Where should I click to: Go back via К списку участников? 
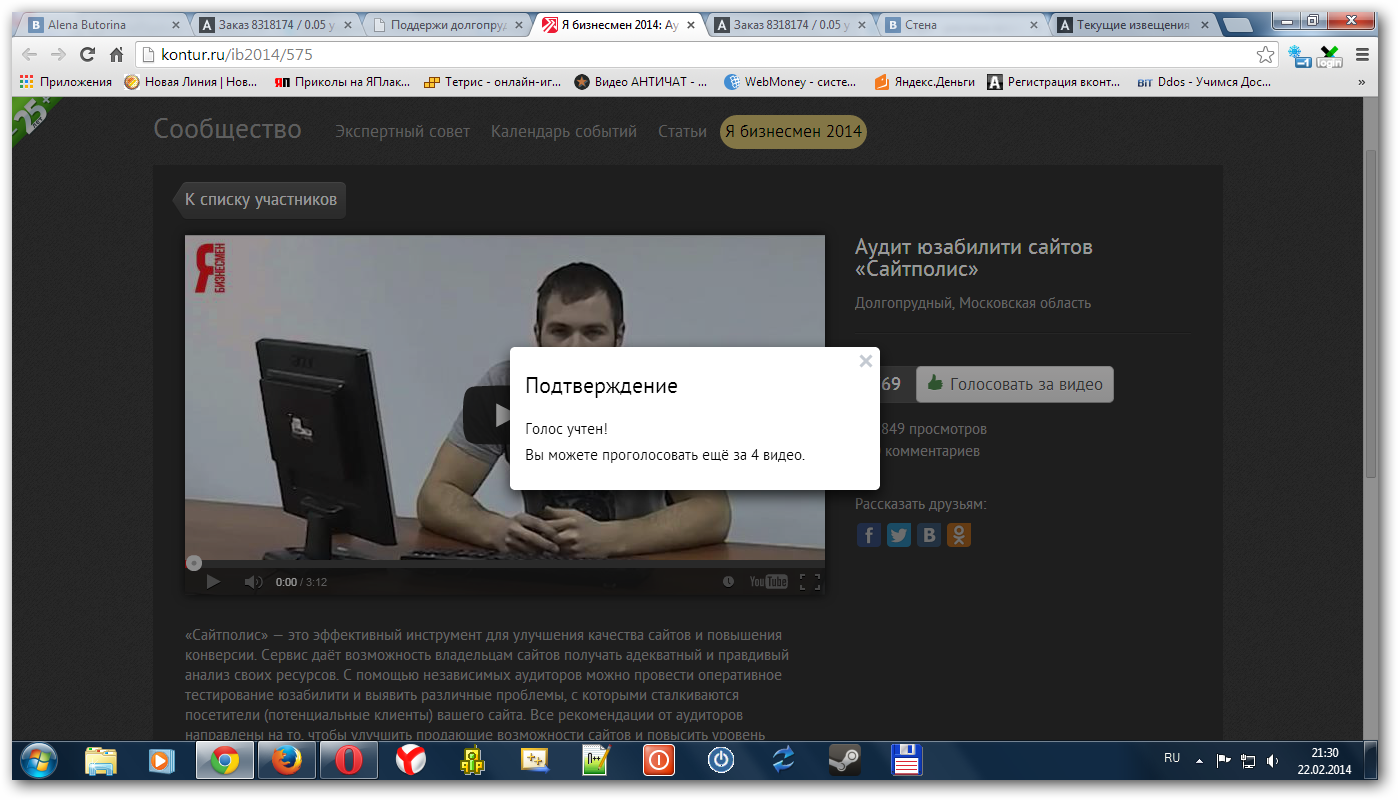(260, 200)
